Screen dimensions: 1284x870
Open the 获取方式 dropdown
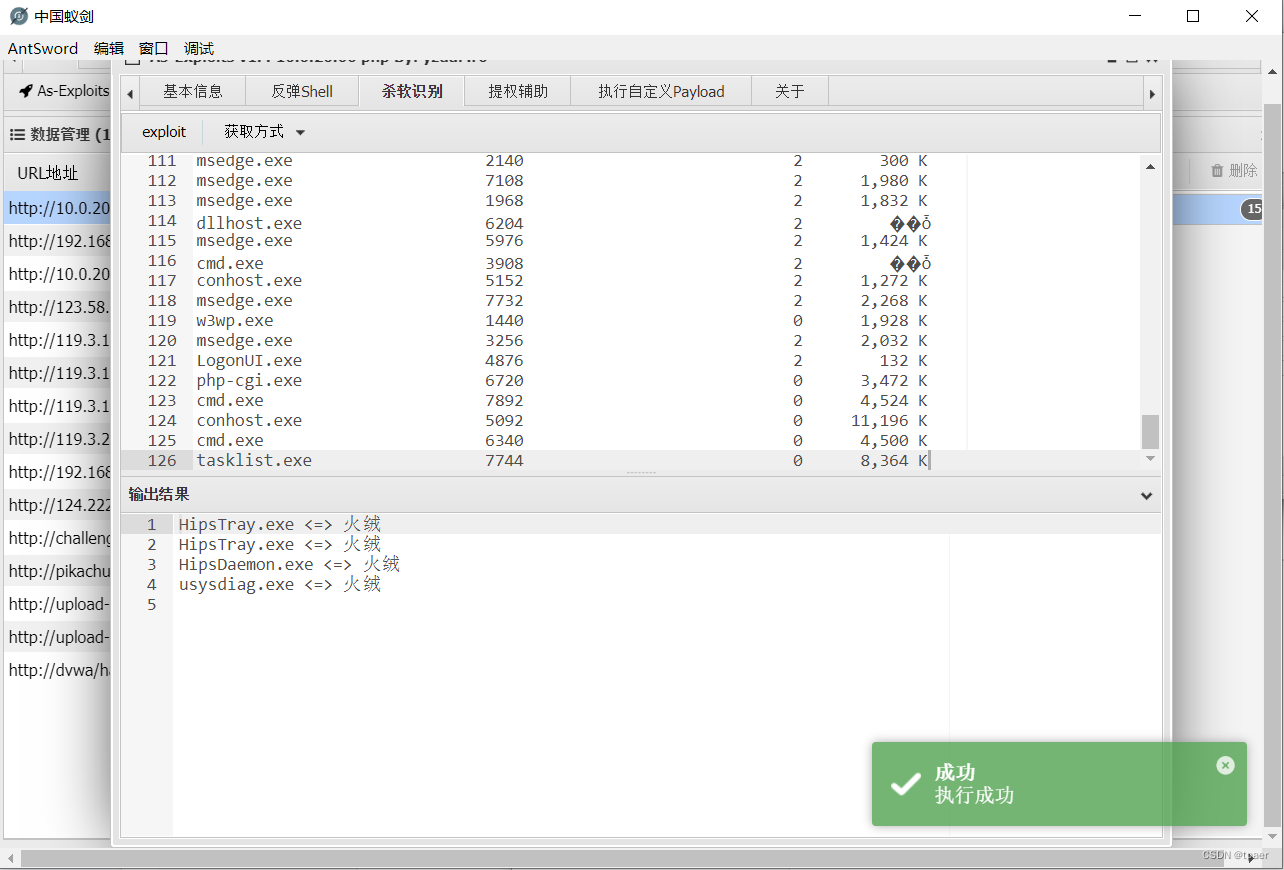click(264, 132)
